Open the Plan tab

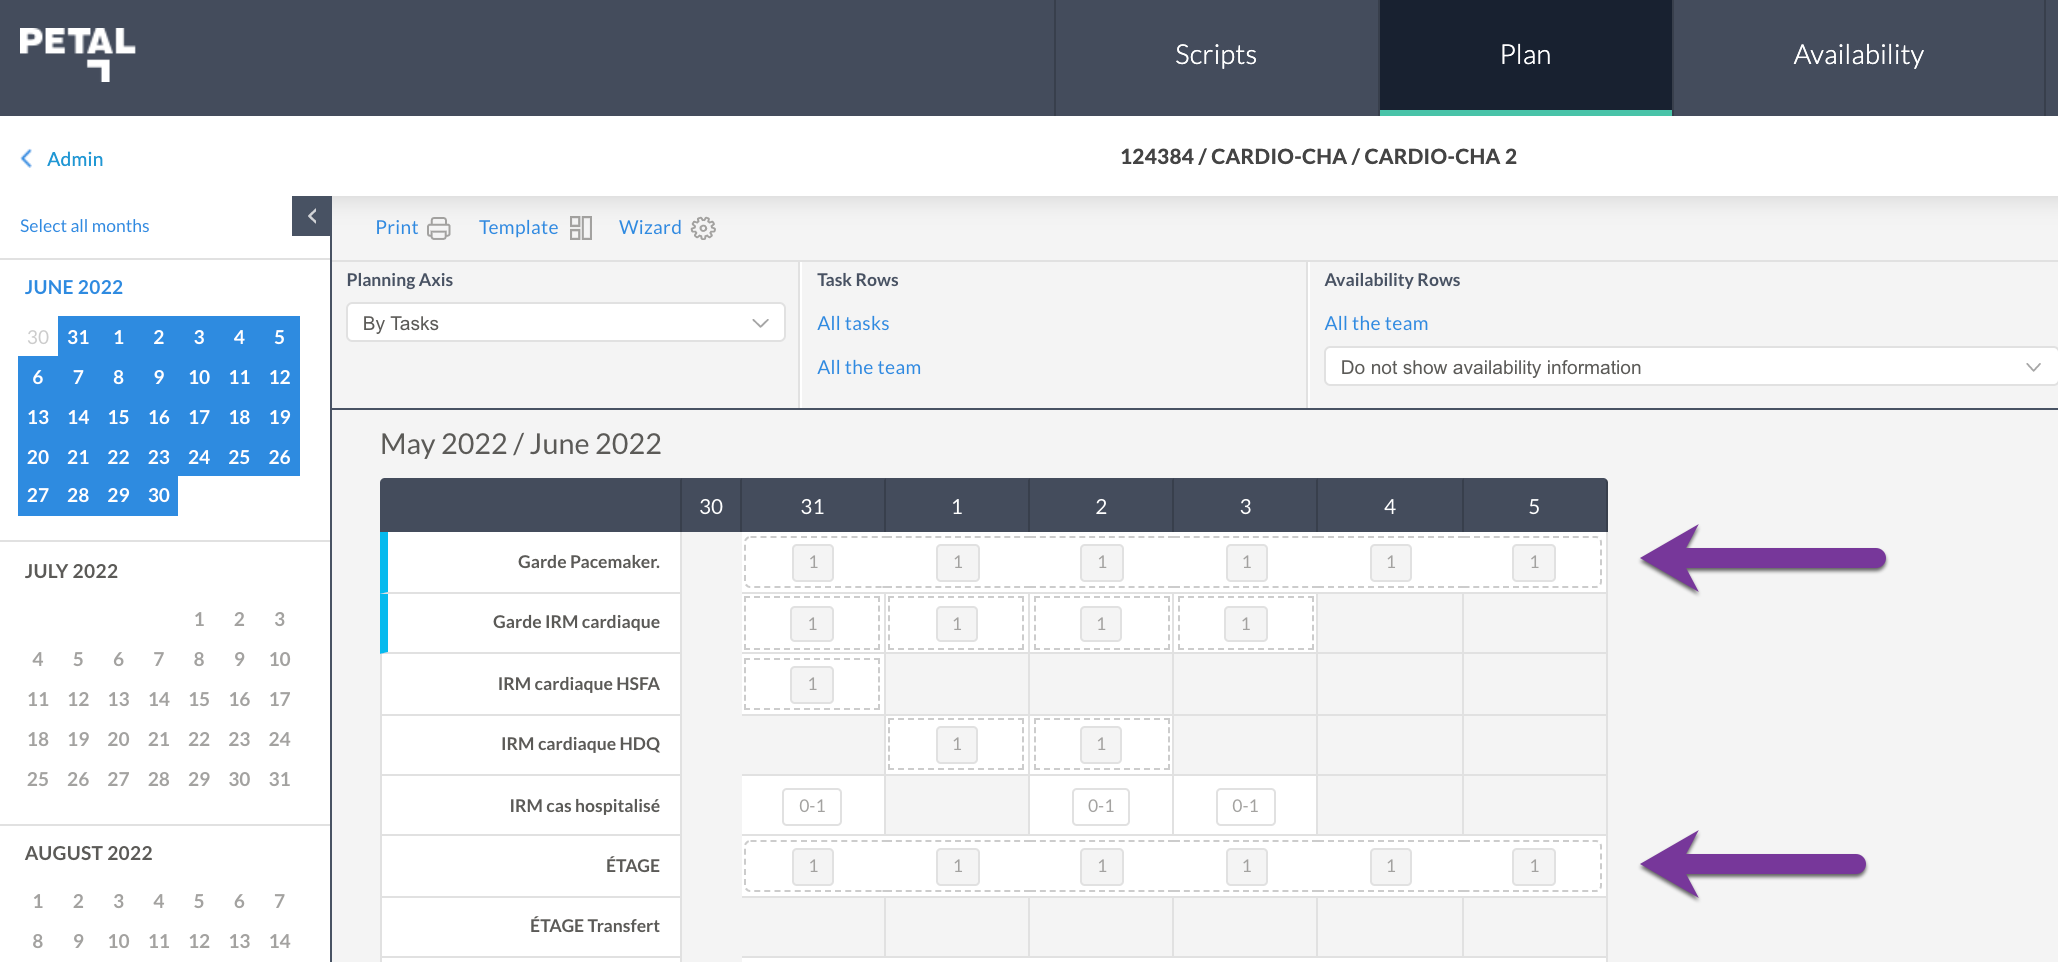[1526, 55]
